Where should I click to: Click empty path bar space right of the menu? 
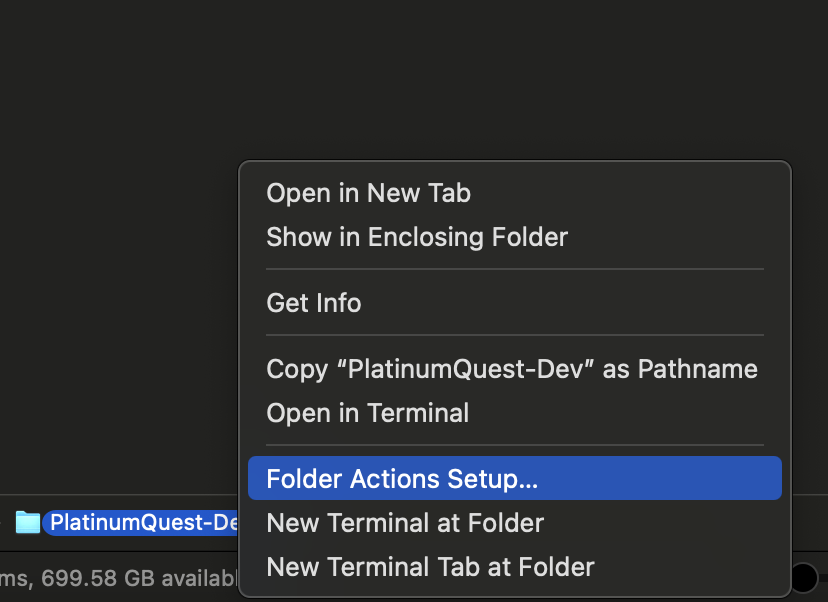810,522
